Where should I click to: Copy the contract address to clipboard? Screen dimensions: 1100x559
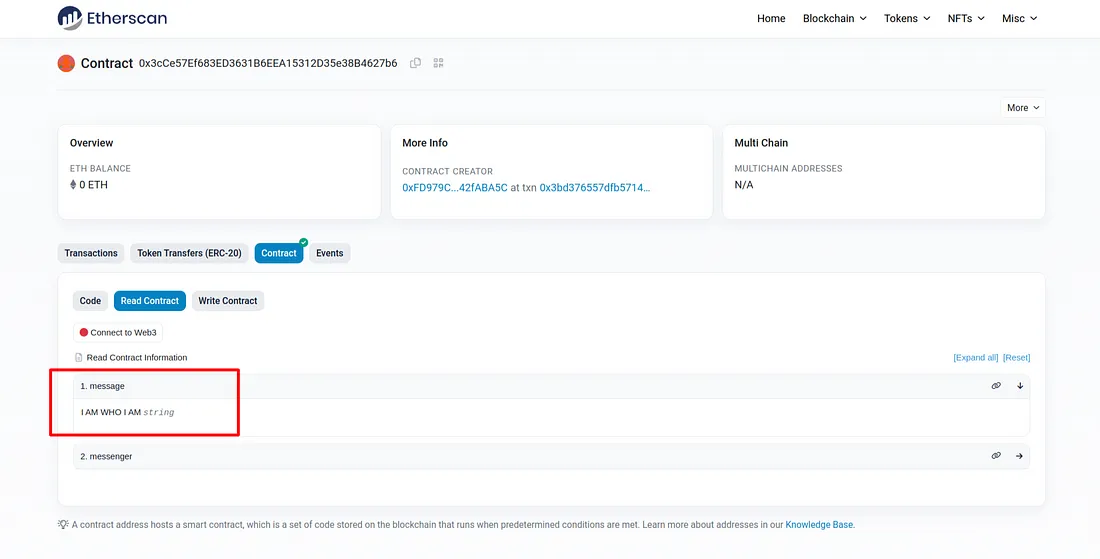pyautogui.click(x=415, y=63)
